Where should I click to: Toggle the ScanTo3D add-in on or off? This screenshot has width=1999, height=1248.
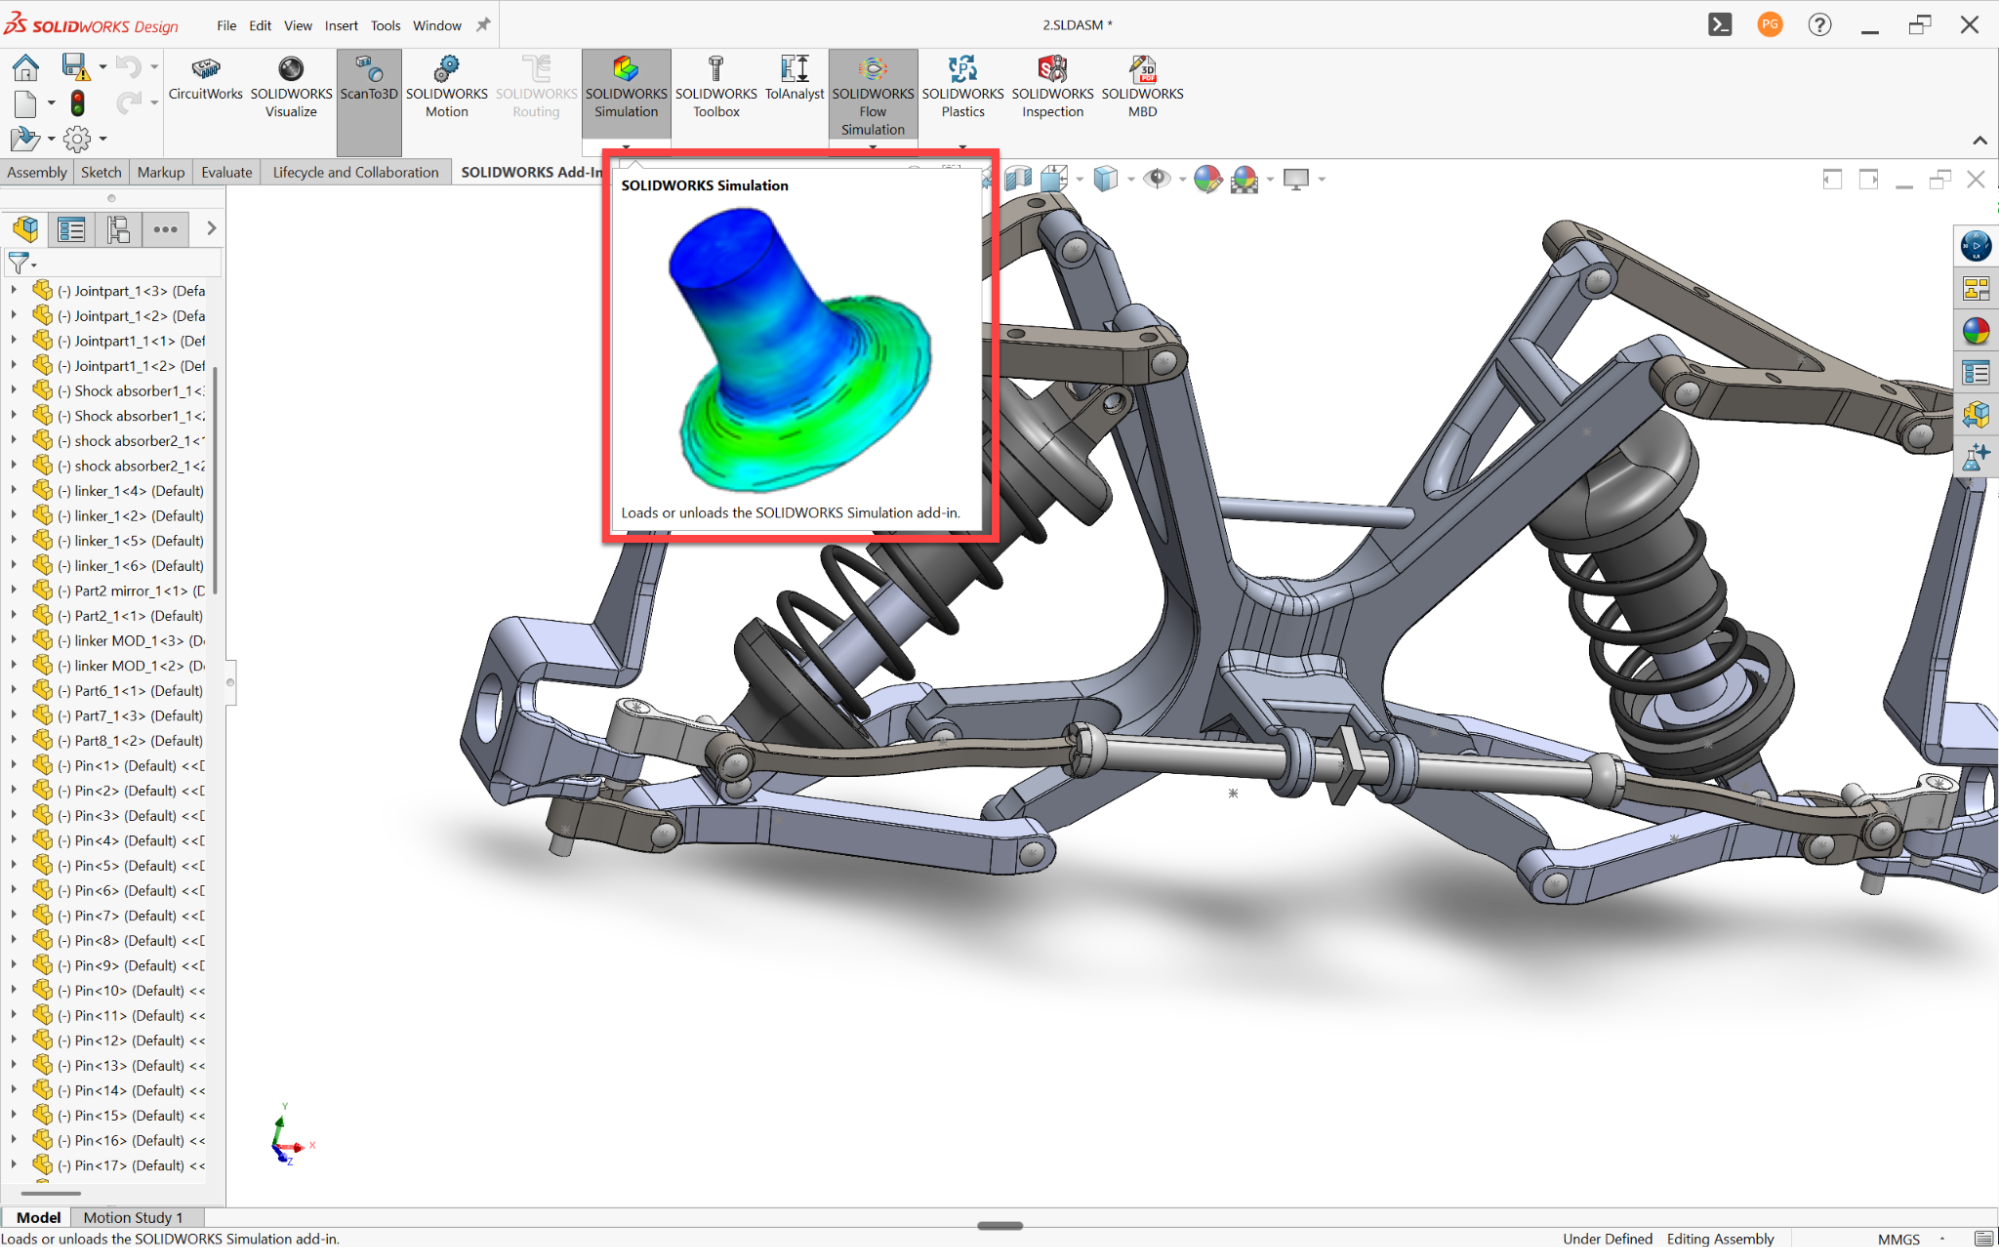pos(369,78)
